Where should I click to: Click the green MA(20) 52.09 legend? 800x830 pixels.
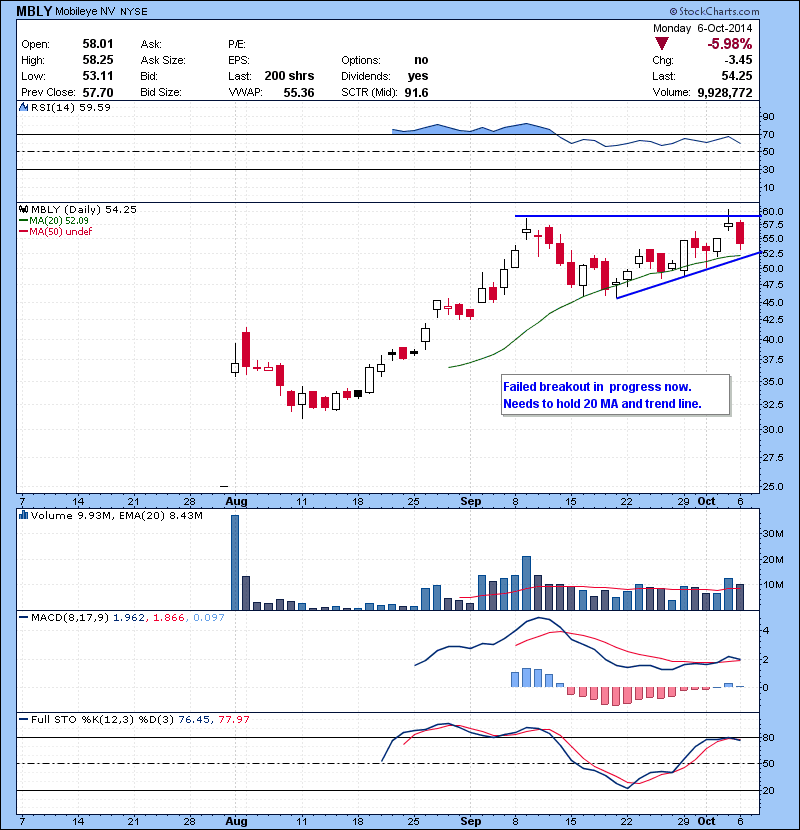point(54,221)
